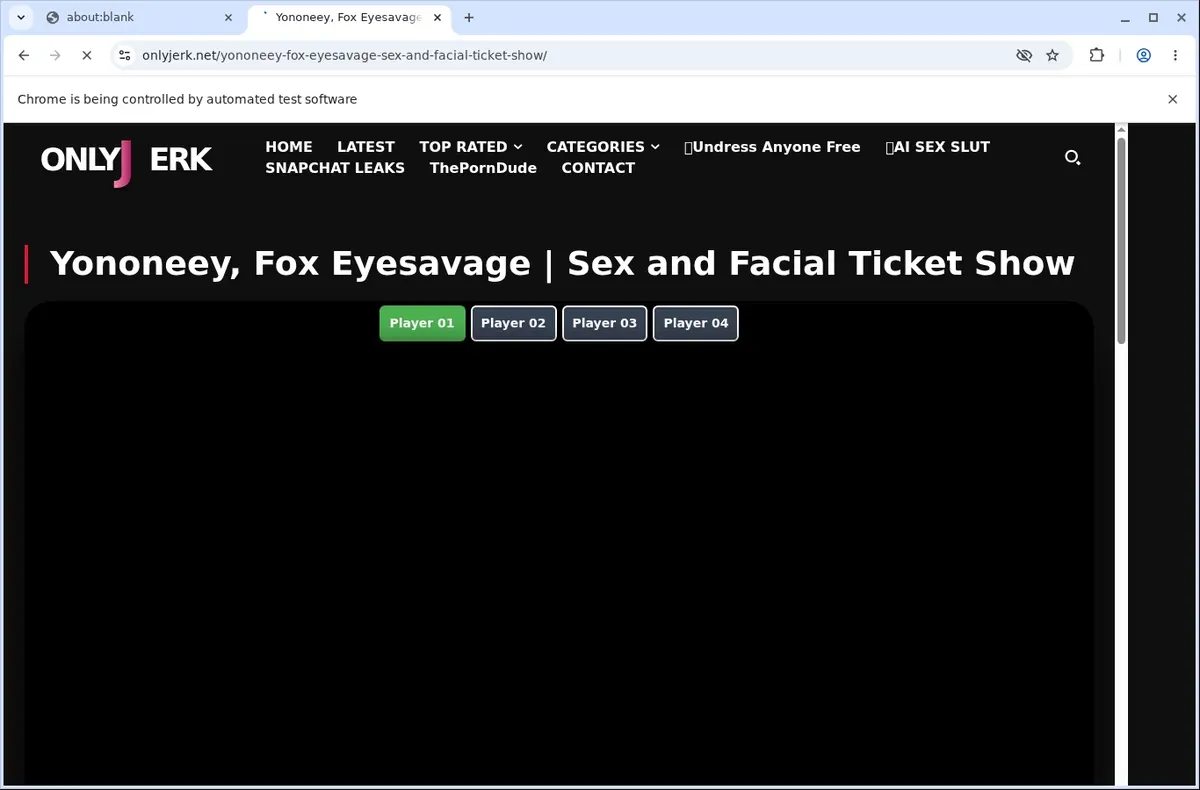Stop loading the current page
Image resolution: width=1200 pixels, height=790 pixels.
click(86, 56)
